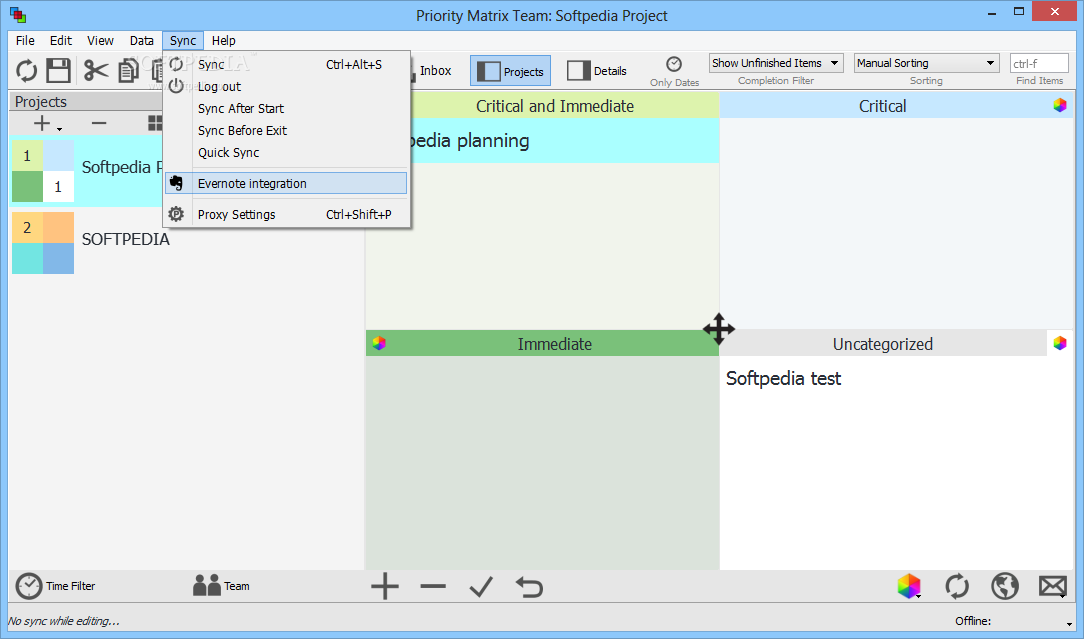The height and width of the screenshot is (639, 1084).
Task: Click the projects grid view icon
Action: [x=155, y=124]
